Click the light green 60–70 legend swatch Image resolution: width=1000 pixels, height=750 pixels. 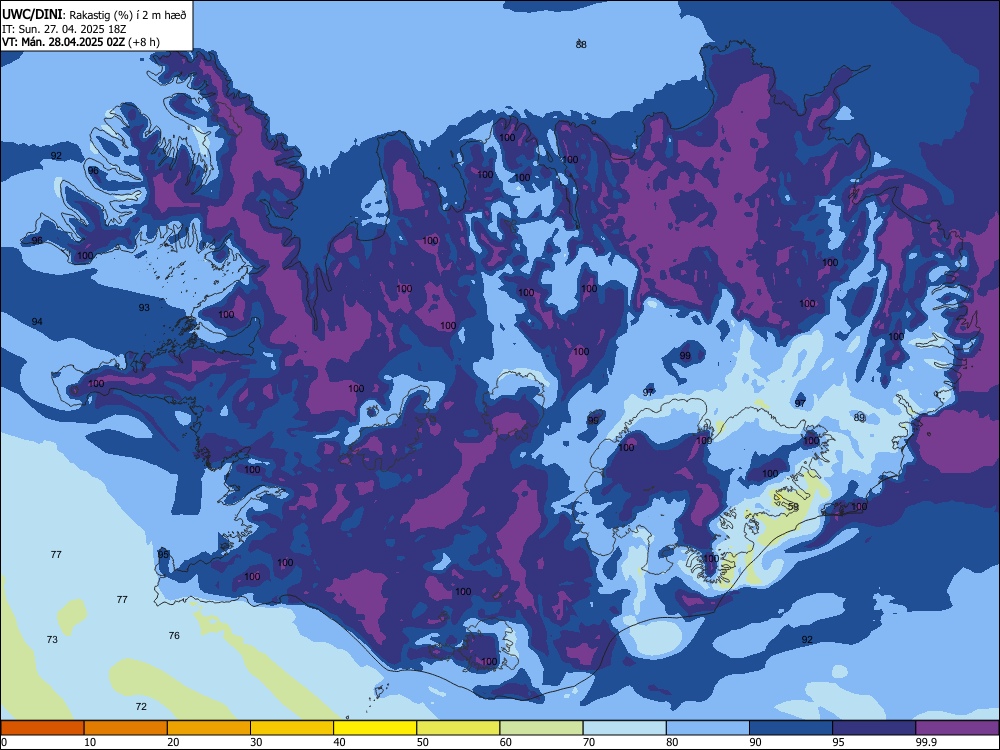[541, 728]
